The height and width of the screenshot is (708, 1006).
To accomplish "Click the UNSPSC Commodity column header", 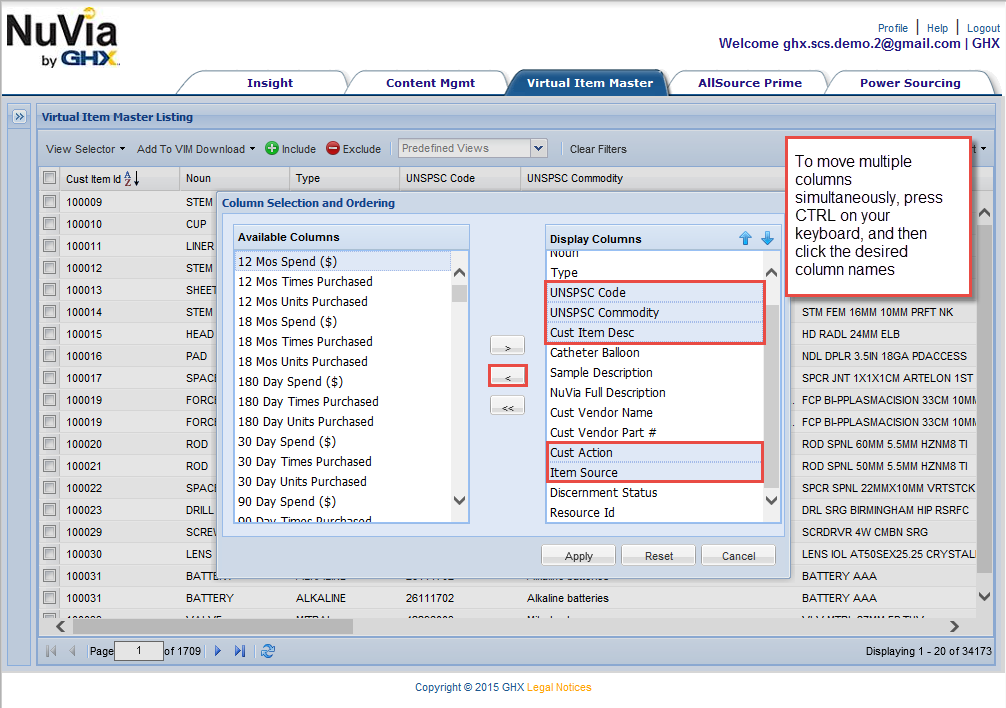I will (x=653, y=178).
